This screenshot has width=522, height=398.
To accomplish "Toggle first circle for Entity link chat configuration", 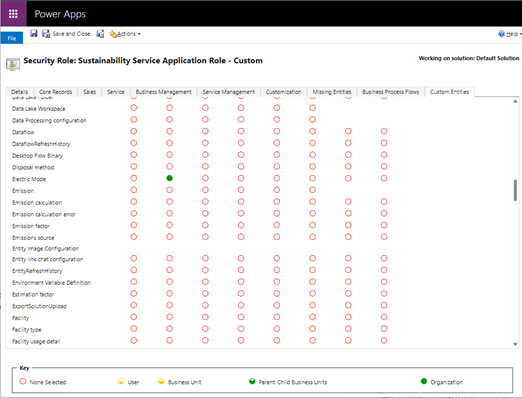I will point(134,258).
